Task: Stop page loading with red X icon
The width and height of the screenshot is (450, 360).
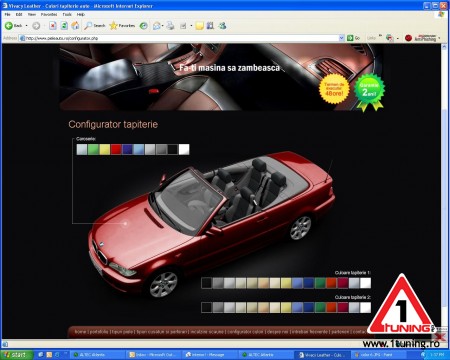Action: point(53,26)
